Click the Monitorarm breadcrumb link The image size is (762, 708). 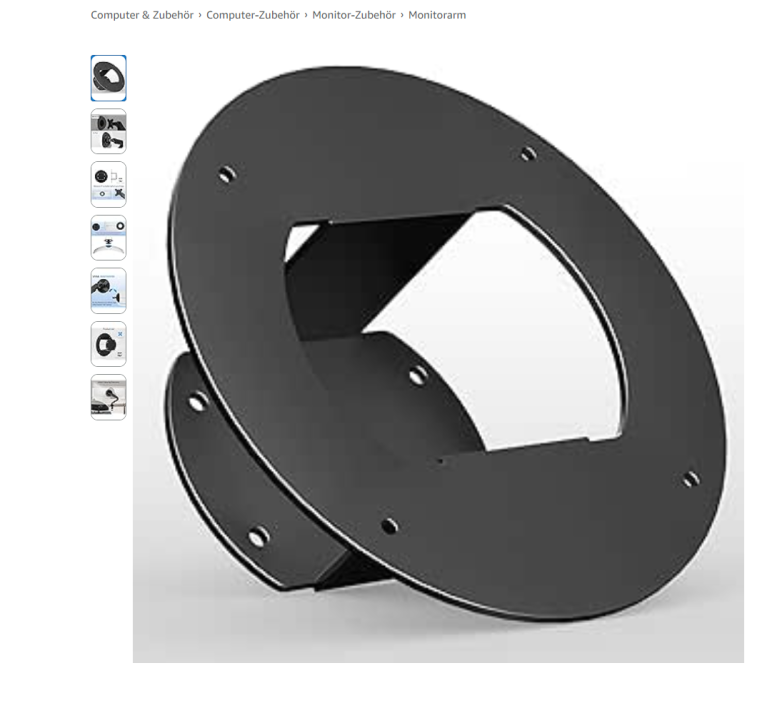tap(437, 15)
